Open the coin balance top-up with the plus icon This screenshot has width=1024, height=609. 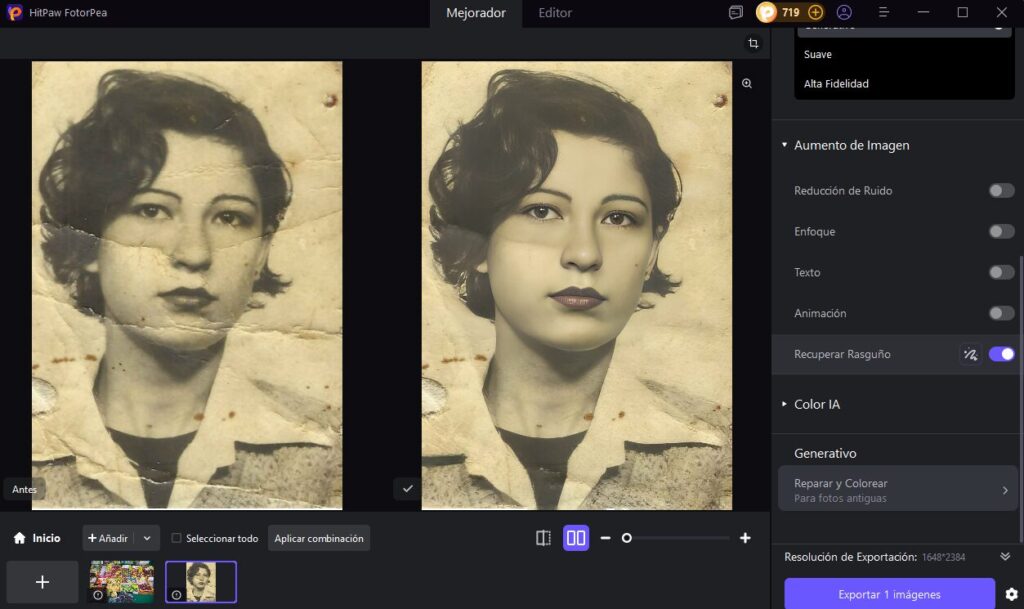pyautogui.click(x=816, y=13)
